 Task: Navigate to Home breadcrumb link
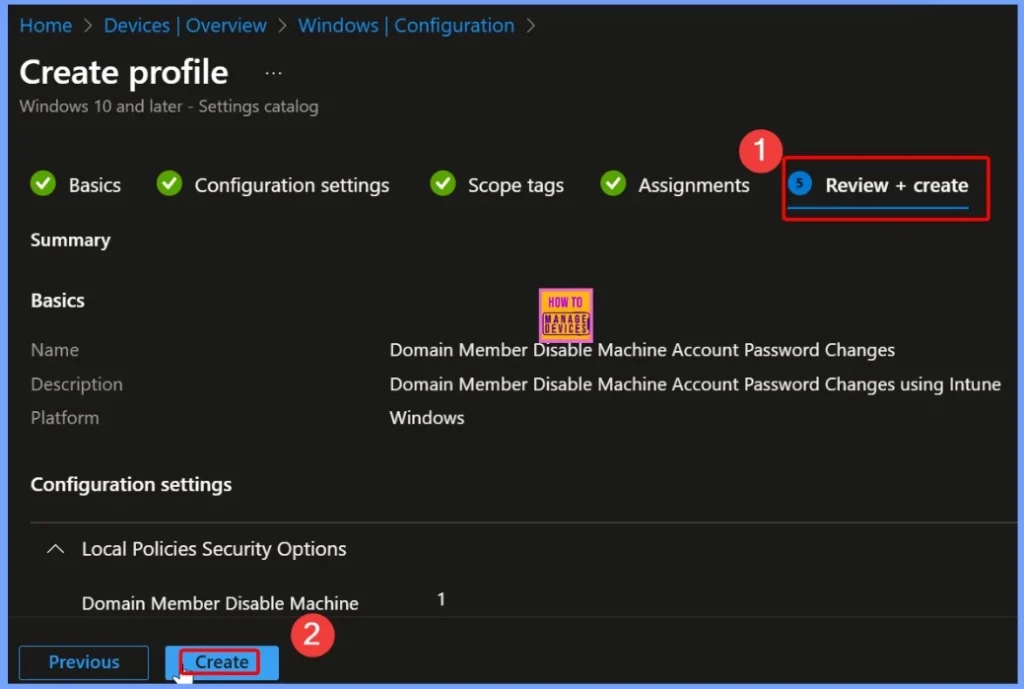coord(46,26)
